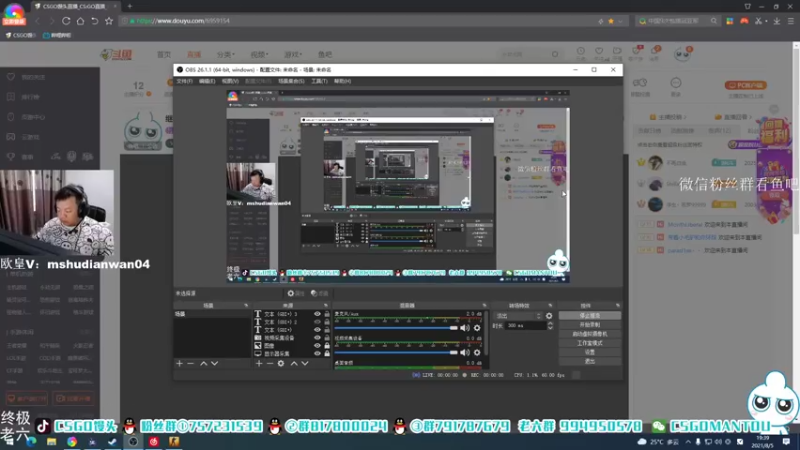Adjust the mic/Aux volume slider
This screenshot has width=800, height=450.
click(x=396, y=328)
